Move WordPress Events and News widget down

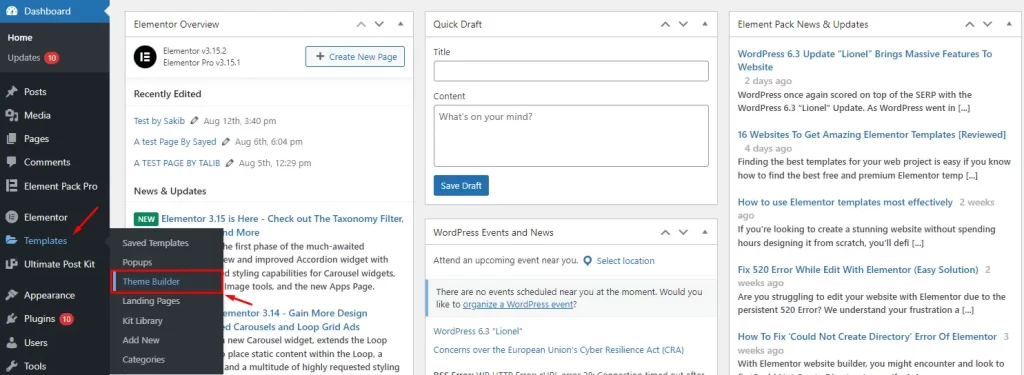point(683,233)
